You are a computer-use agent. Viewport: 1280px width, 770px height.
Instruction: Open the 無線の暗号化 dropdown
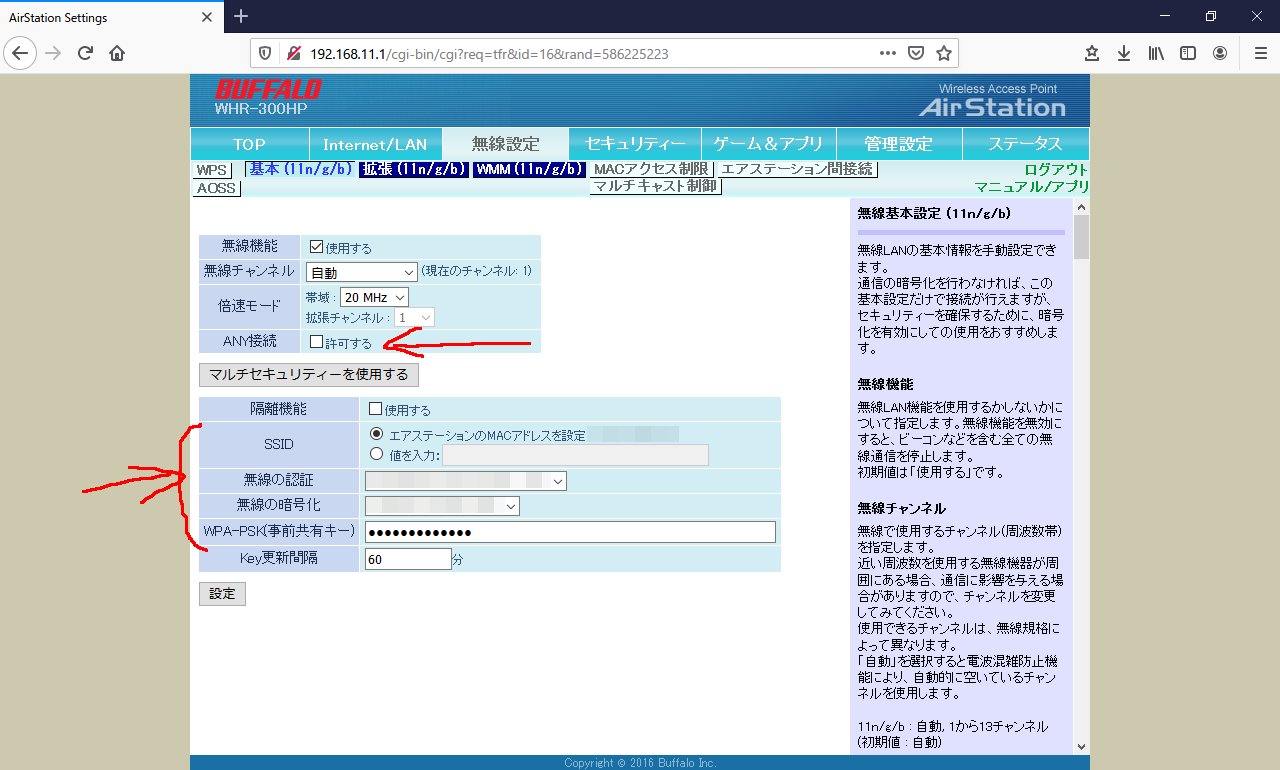(442, 506)
